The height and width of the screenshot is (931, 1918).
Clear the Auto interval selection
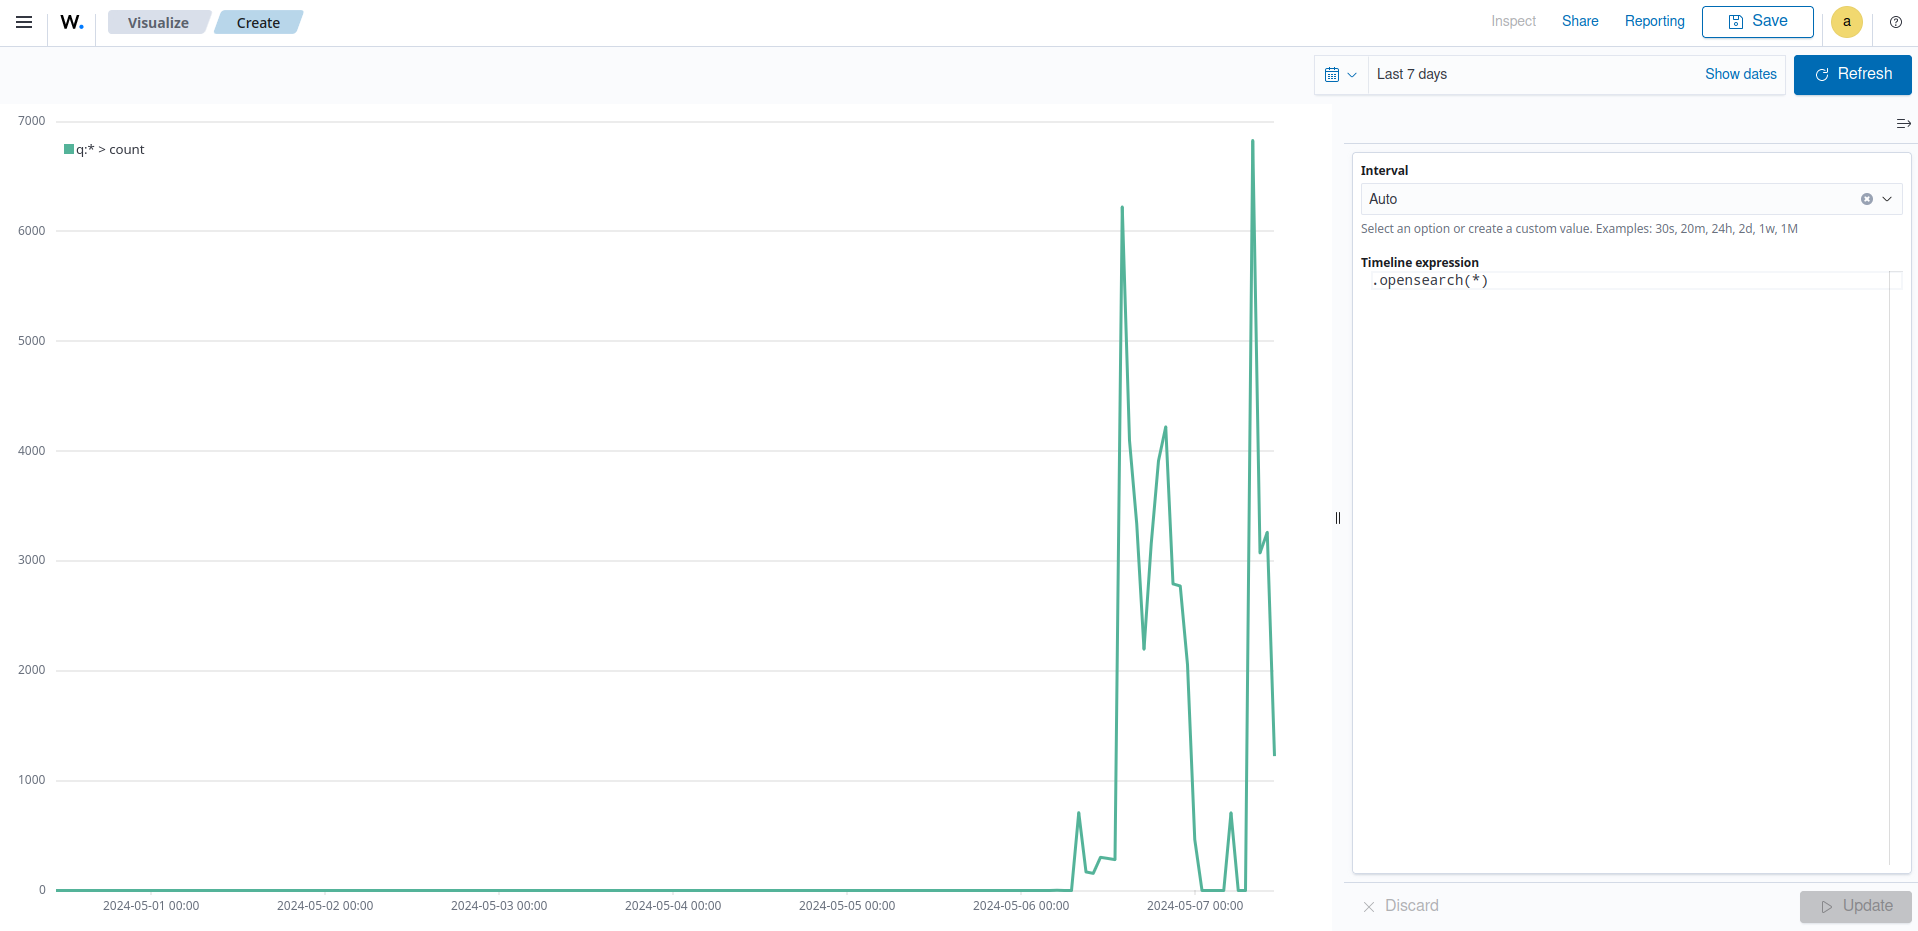click(1866, 199)
